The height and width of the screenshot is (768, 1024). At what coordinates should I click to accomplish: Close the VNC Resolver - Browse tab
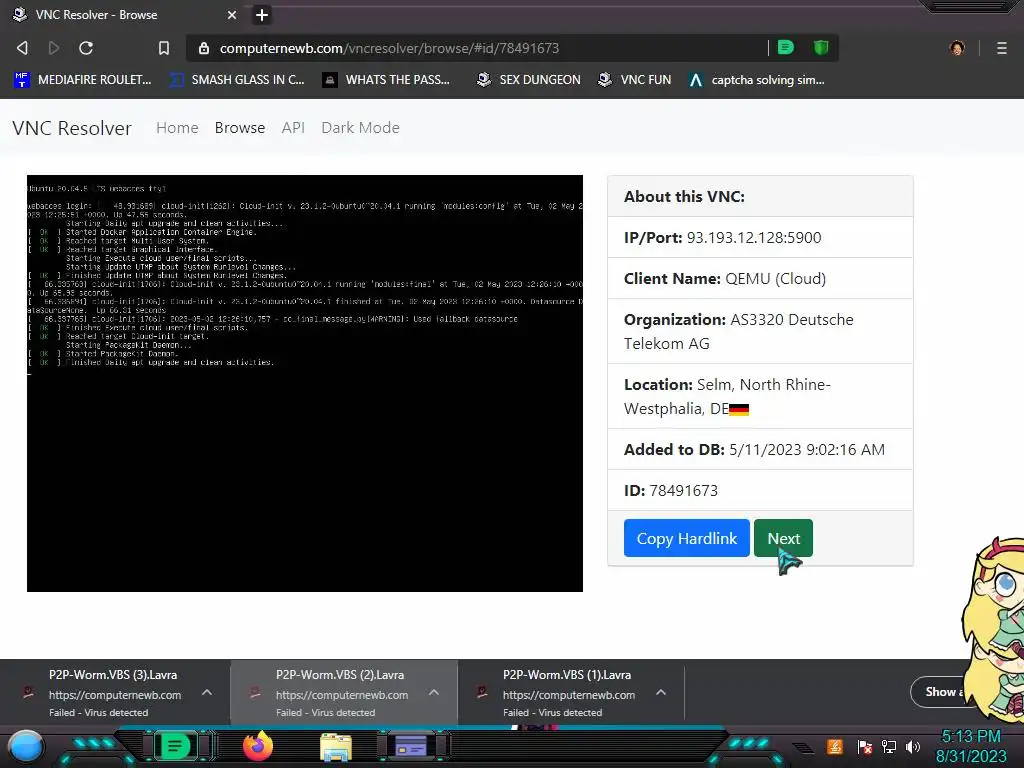click(x=232, y=15)
